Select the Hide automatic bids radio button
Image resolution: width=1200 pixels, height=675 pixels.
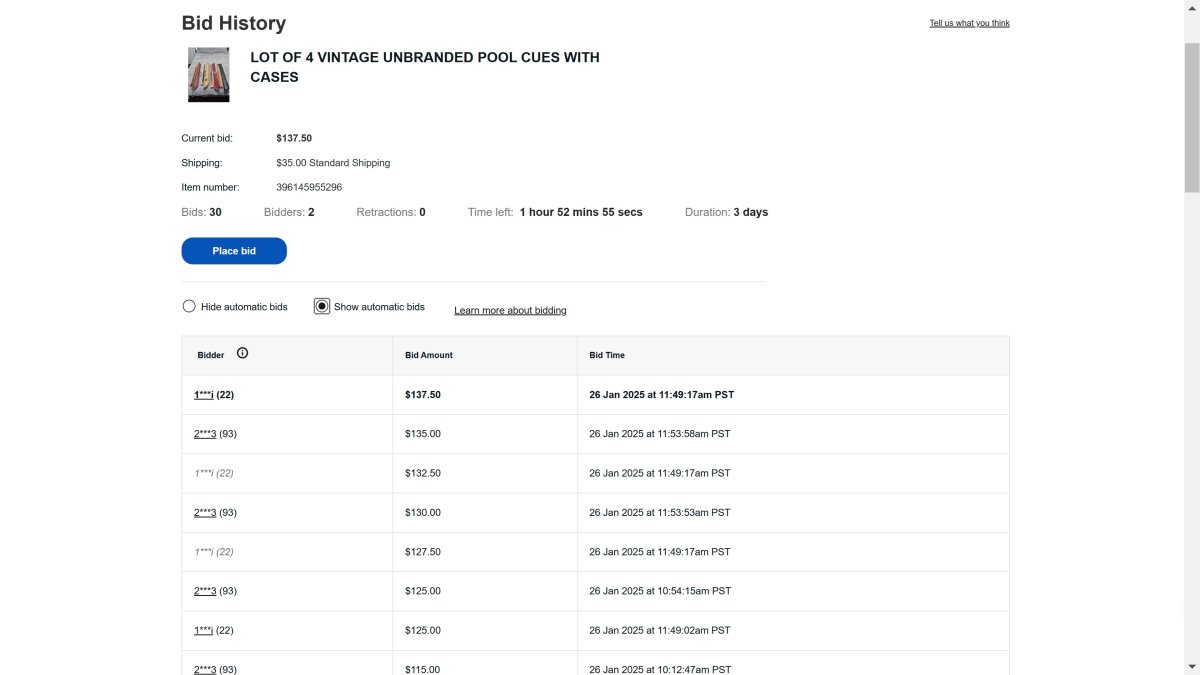coord(189,307)
